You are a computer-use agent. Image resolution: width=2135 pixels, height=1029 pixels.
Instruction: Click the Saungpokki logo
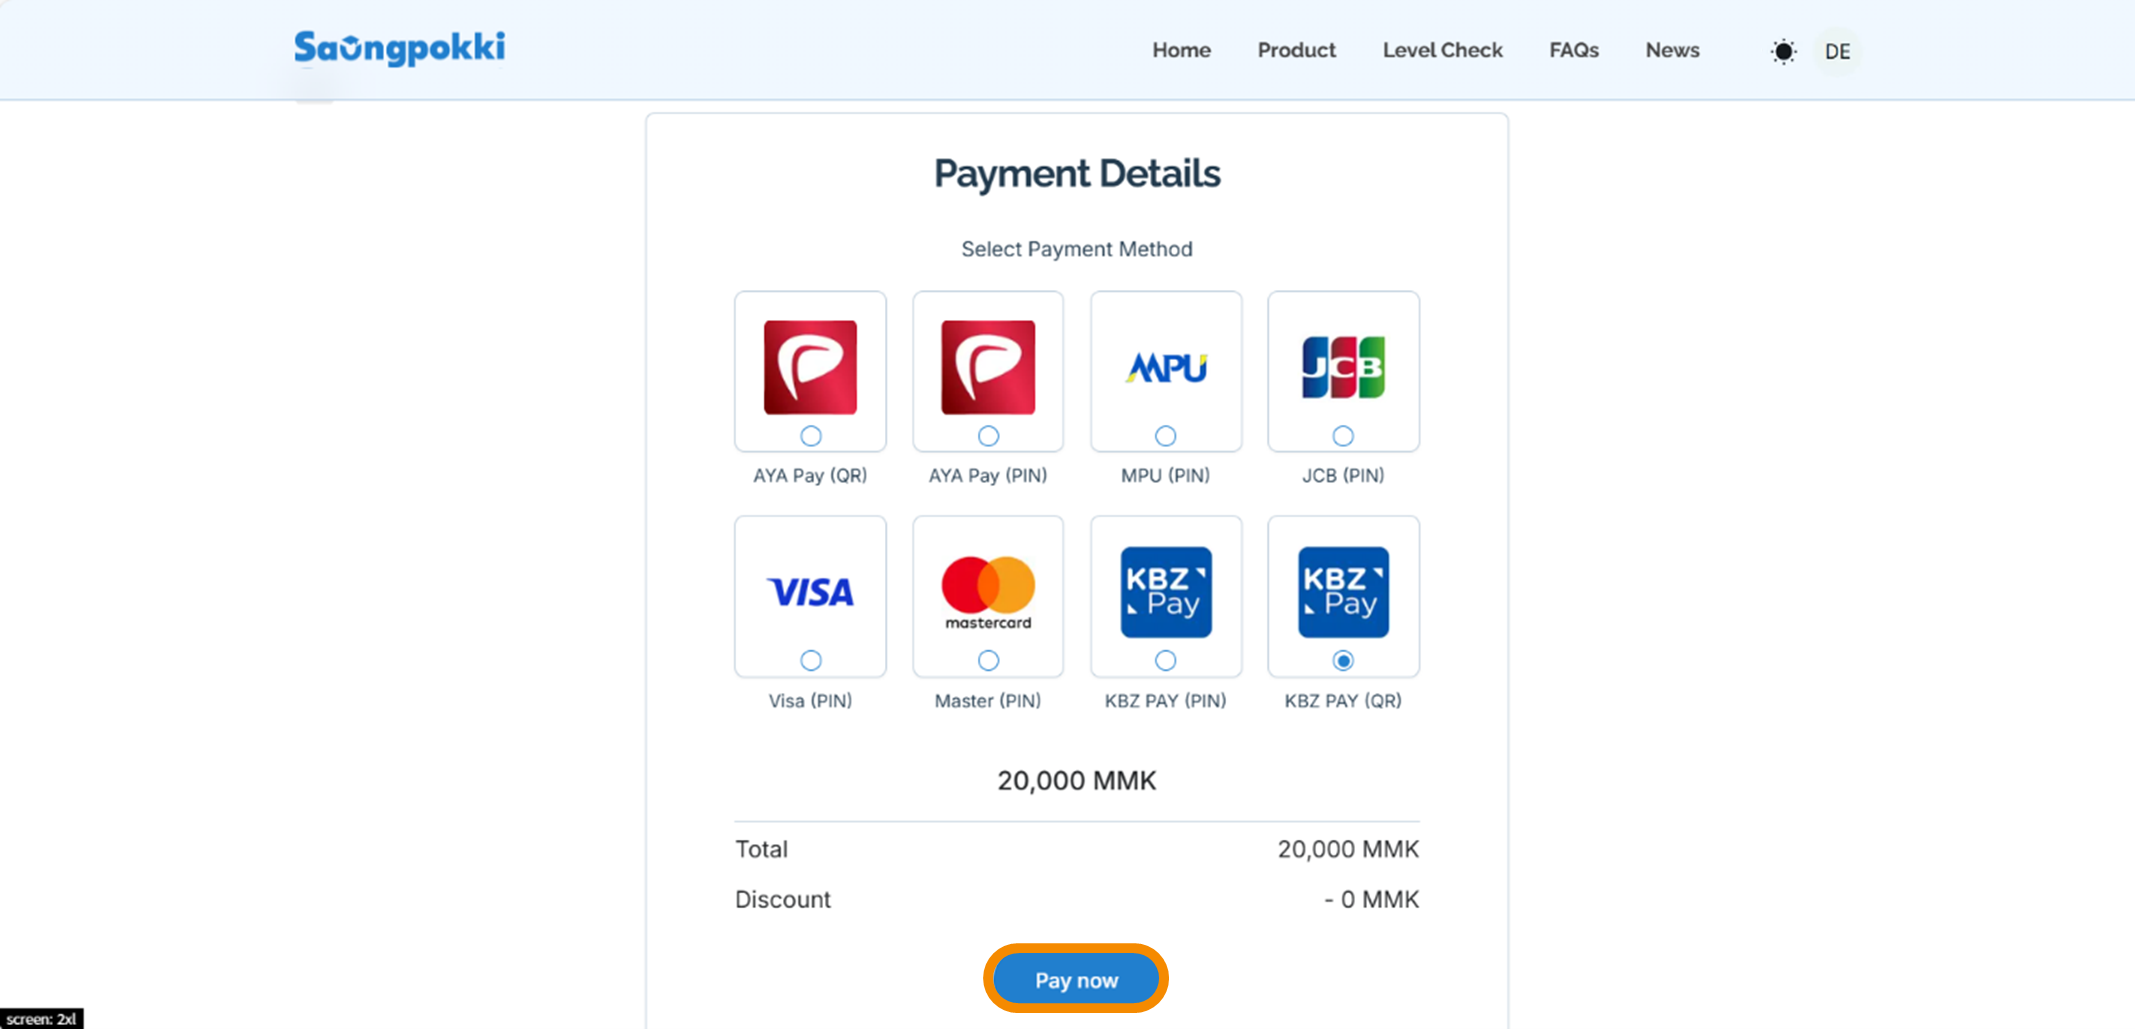click(400, 48)
